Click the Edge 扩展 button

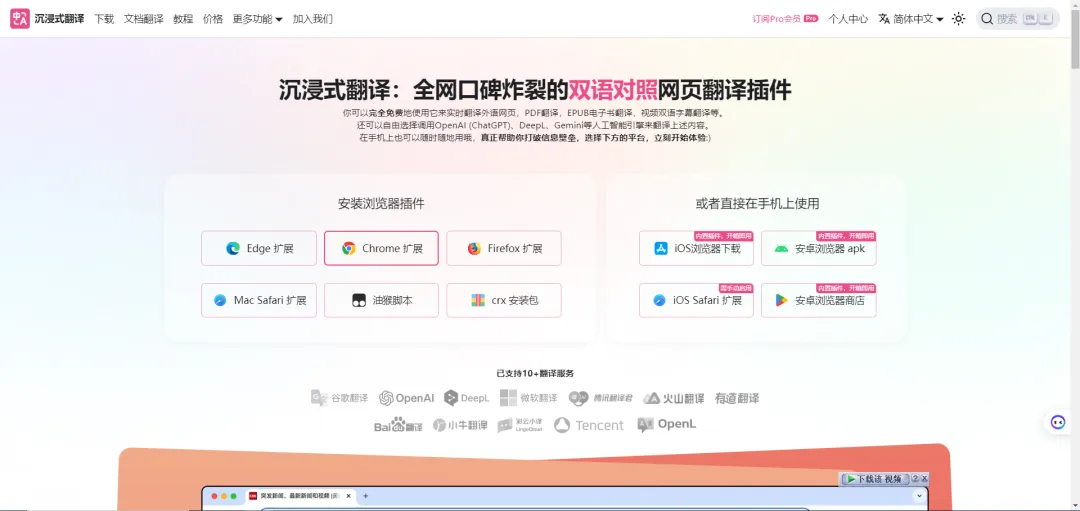pyautogui.click(x=259, y=249)
